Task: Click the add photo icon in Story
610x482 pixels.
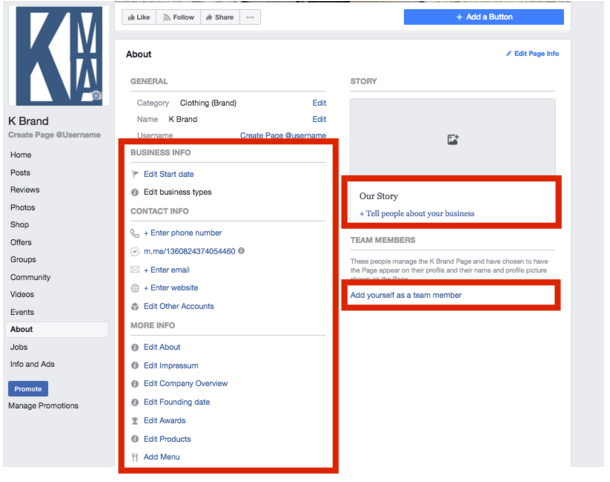Action: point(452,140)
